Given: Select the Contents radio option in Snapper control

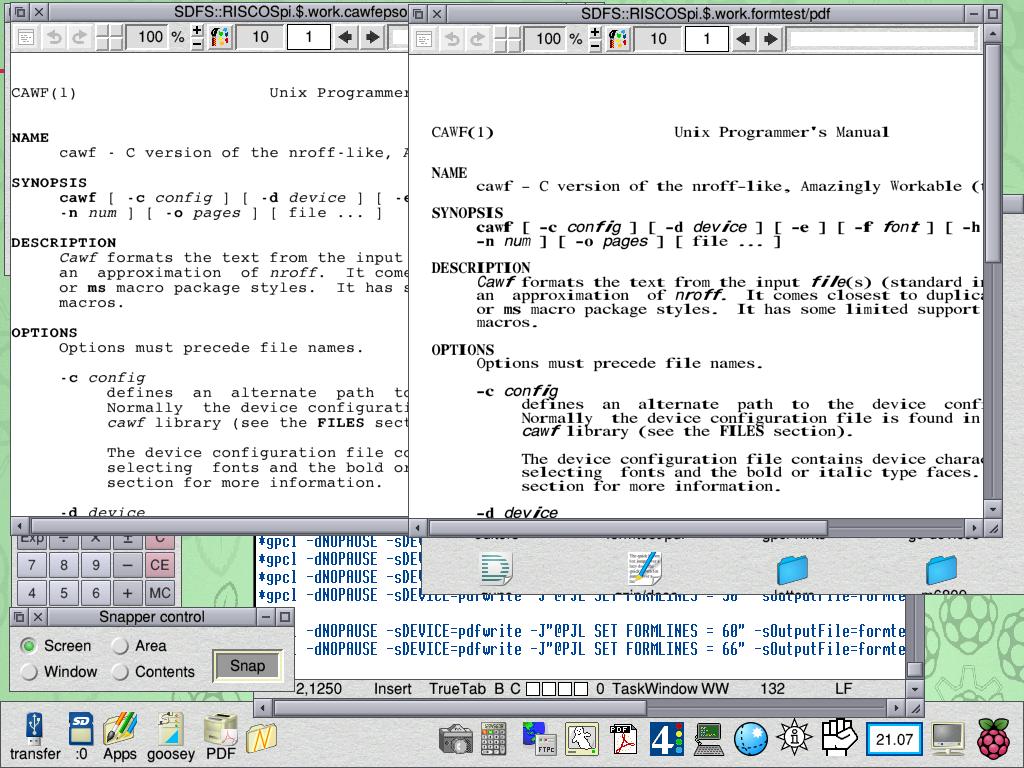Looking at the screenshot, I should coord(120,671).
